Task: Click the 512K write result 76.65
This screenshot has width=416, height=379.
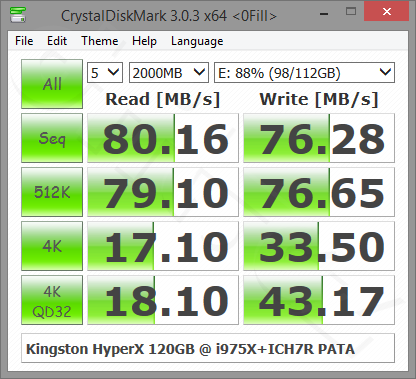Action: pyautogui.click(x=319, y=192)
